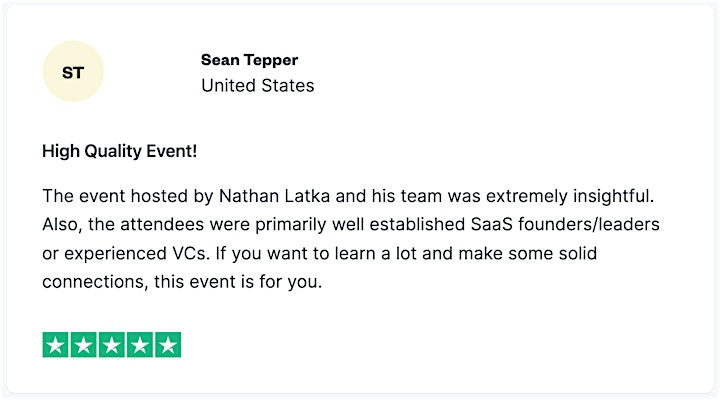Screen dimensions: 720x400
Task: Select the High Quality Event! review title
Action: click(x=119, y=151)
